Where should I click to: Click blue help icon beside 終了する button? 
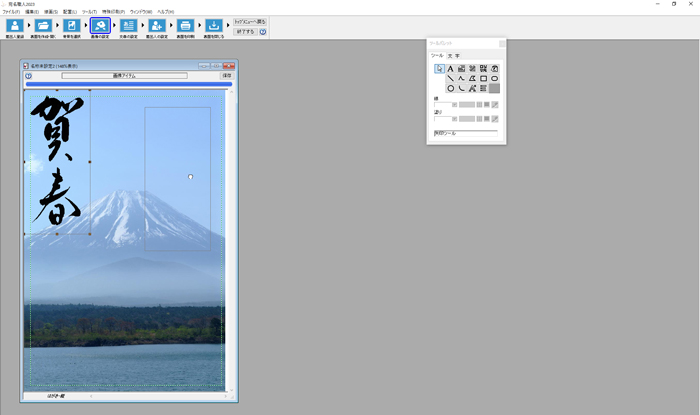click(x=263, y=32)
